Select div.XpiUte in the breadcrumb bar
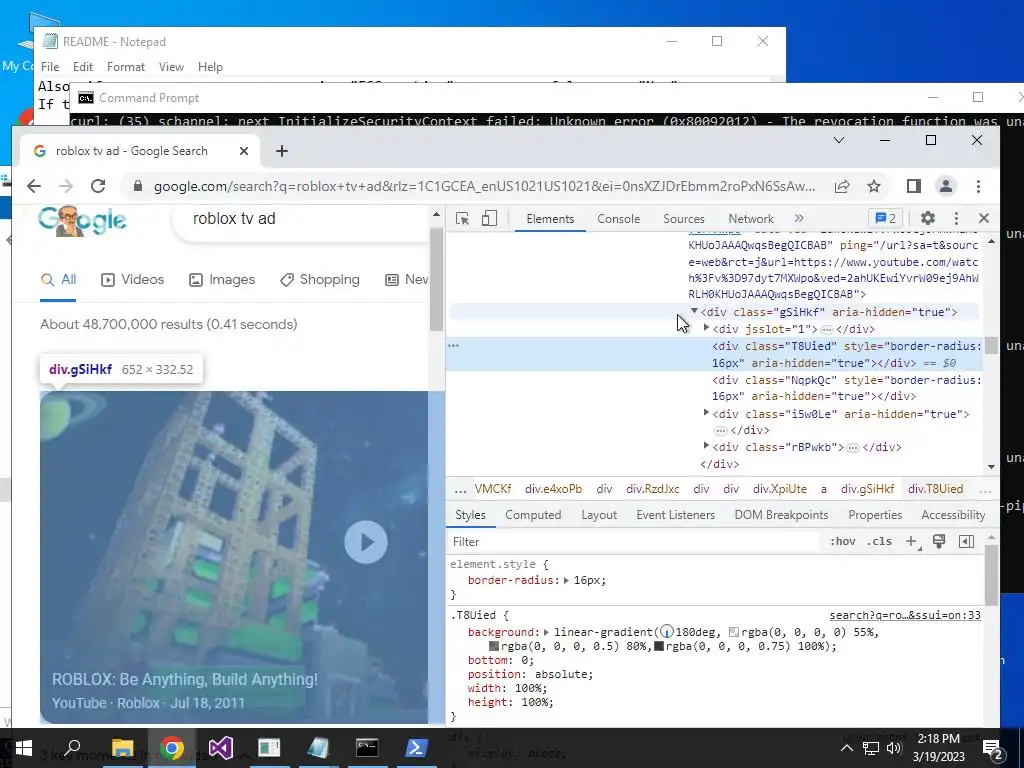Image resolution: width=1024 pixels, height=768 pixels. click(x=780, y=488)
